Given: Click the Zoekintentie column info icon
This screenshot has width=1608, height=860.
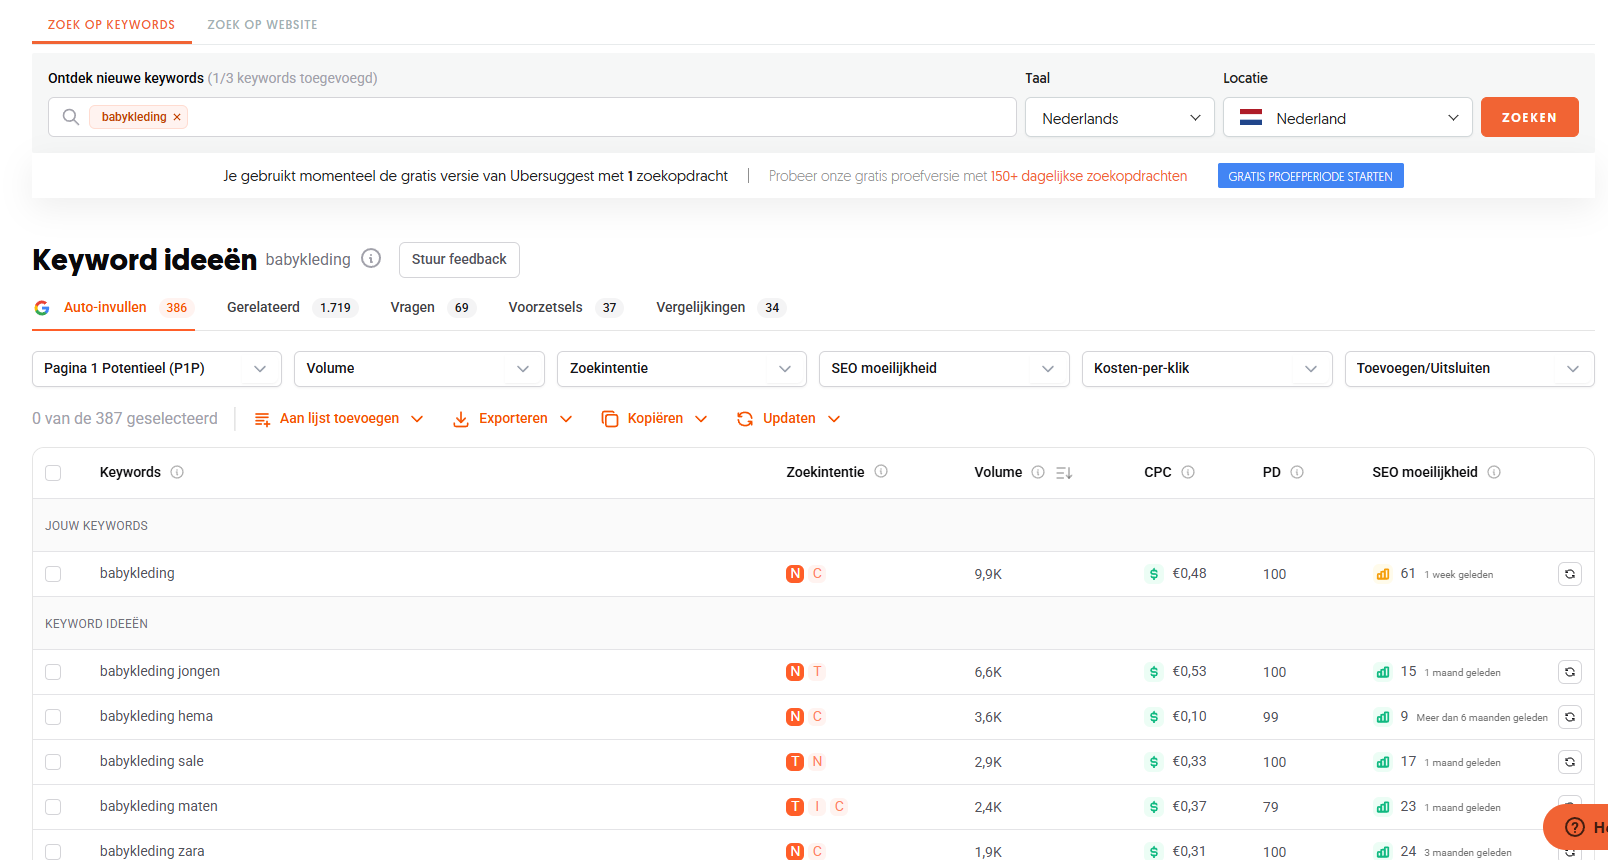Looking at the screenshot, I should click(x=881, y=471).
